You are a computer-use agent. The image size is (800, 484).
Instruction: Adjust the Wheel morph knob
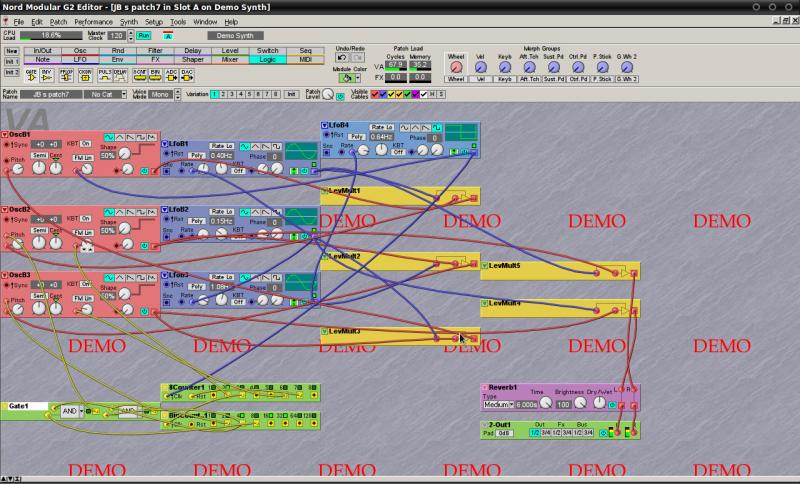click(x=456, y=67)
